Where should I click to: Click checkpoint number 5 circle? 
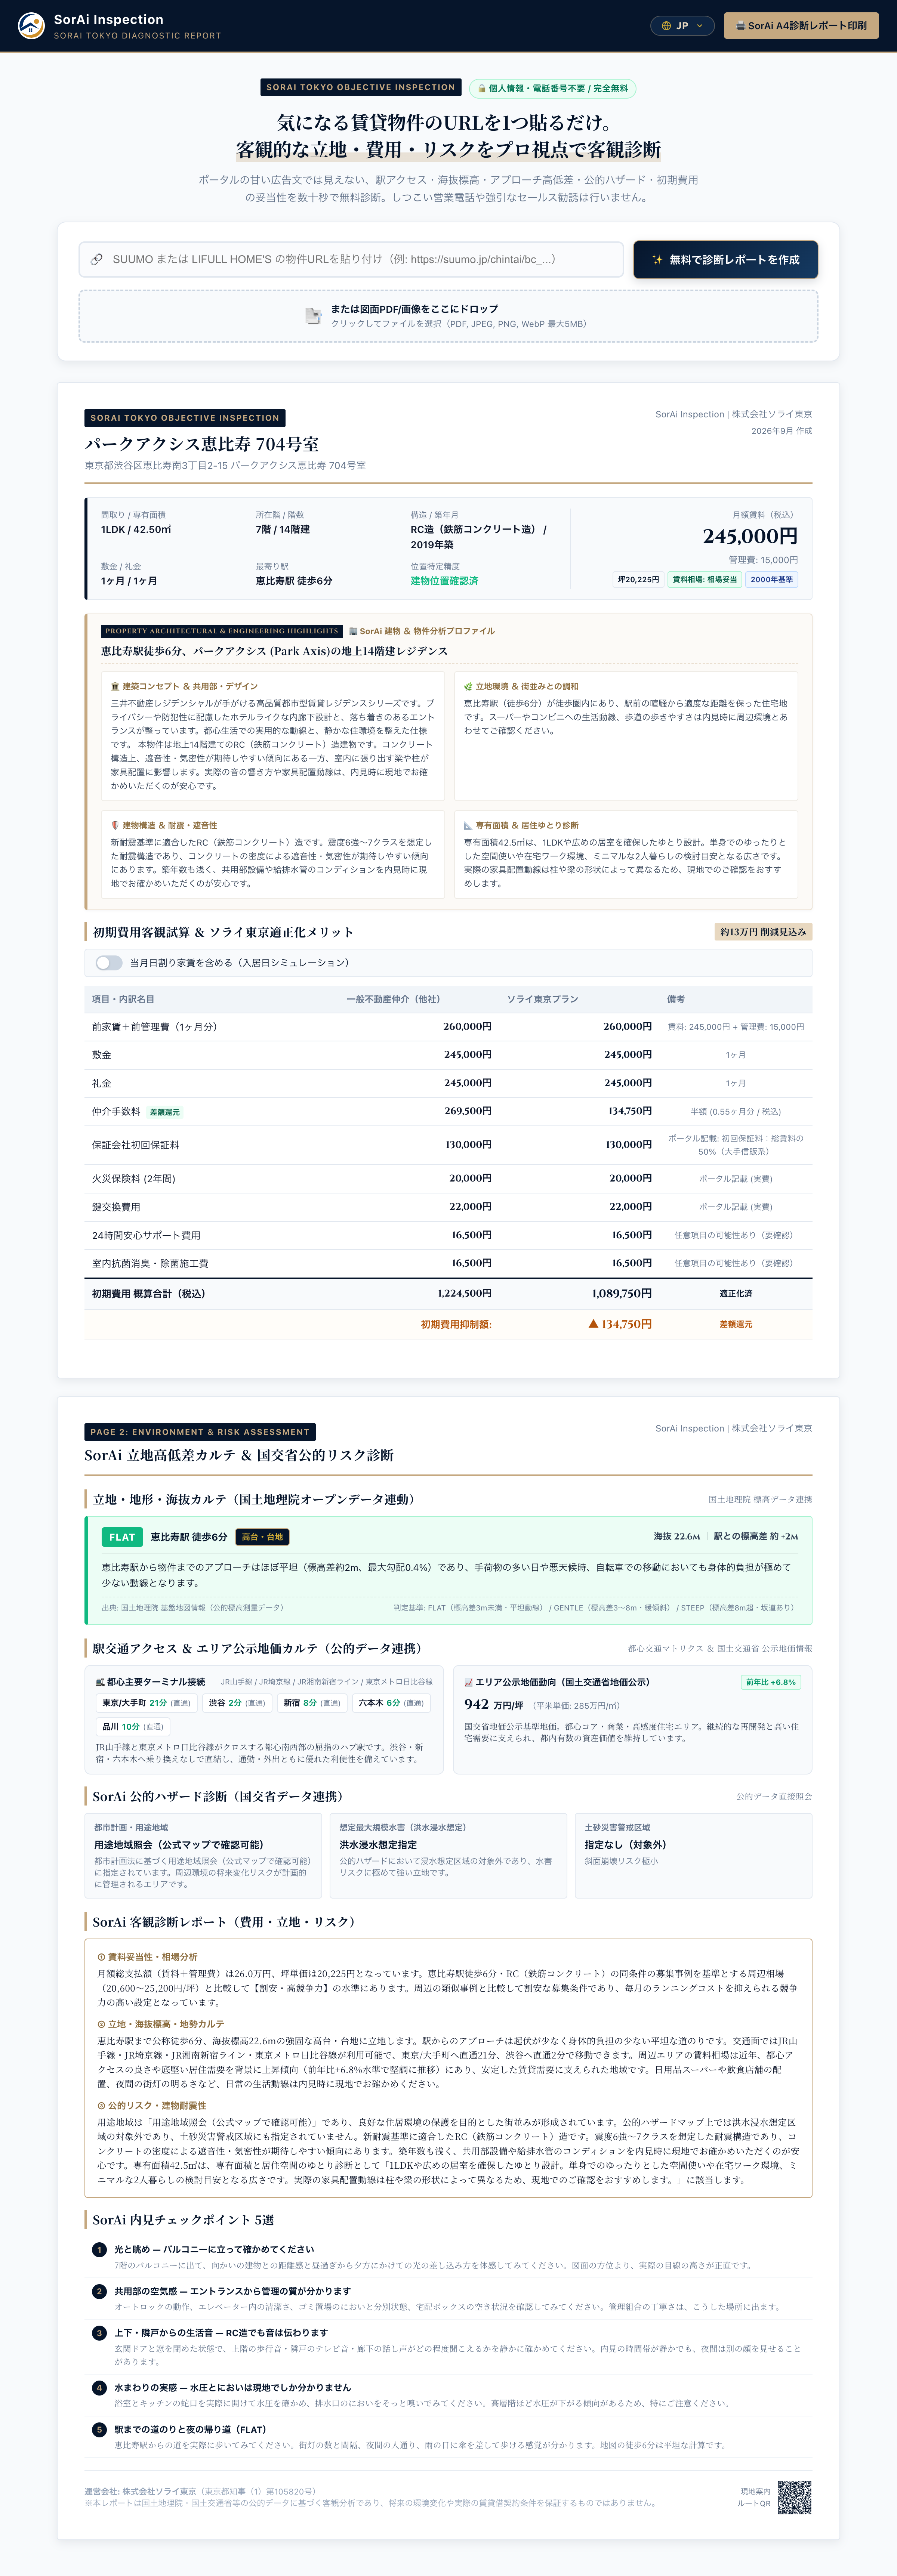[x=99, y=2429]
